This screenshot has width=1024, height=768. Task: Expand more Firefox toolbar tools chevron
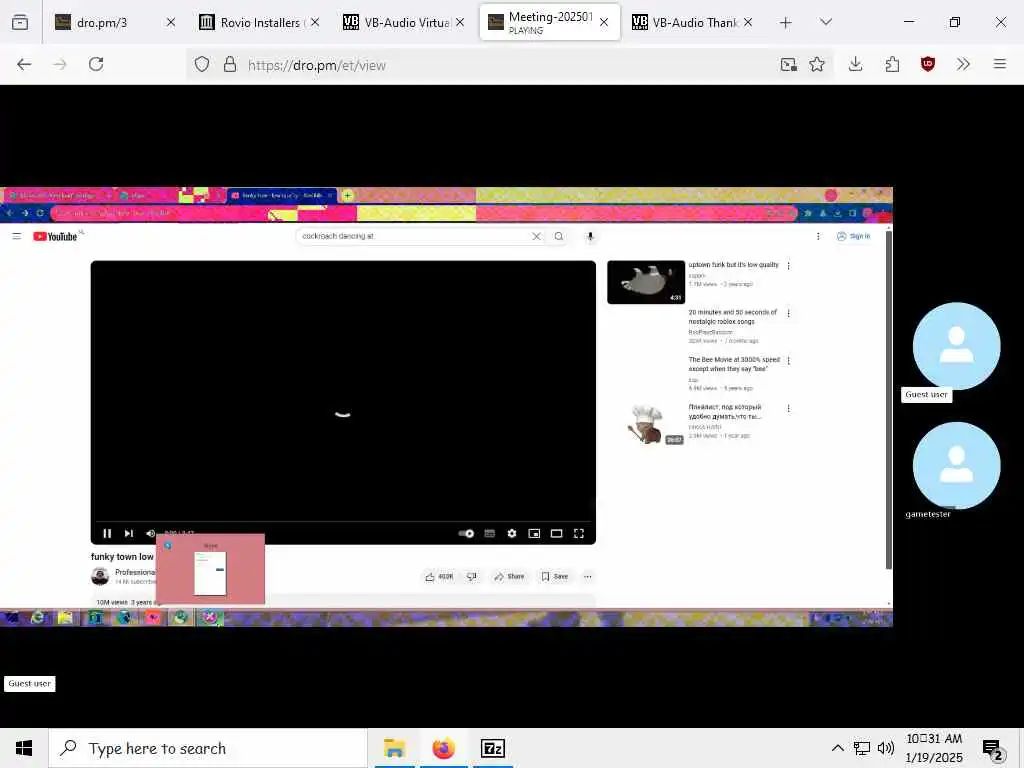(963, 64)
